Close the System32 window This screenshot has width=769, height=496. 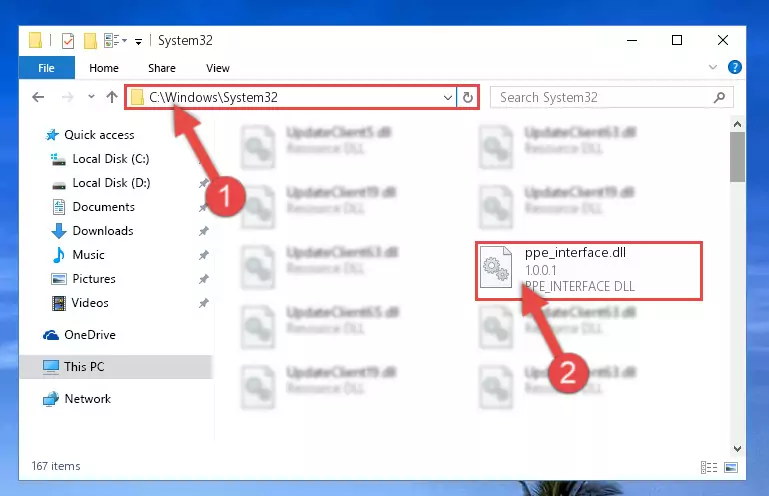pyautogui.click(x=722, y=40)
